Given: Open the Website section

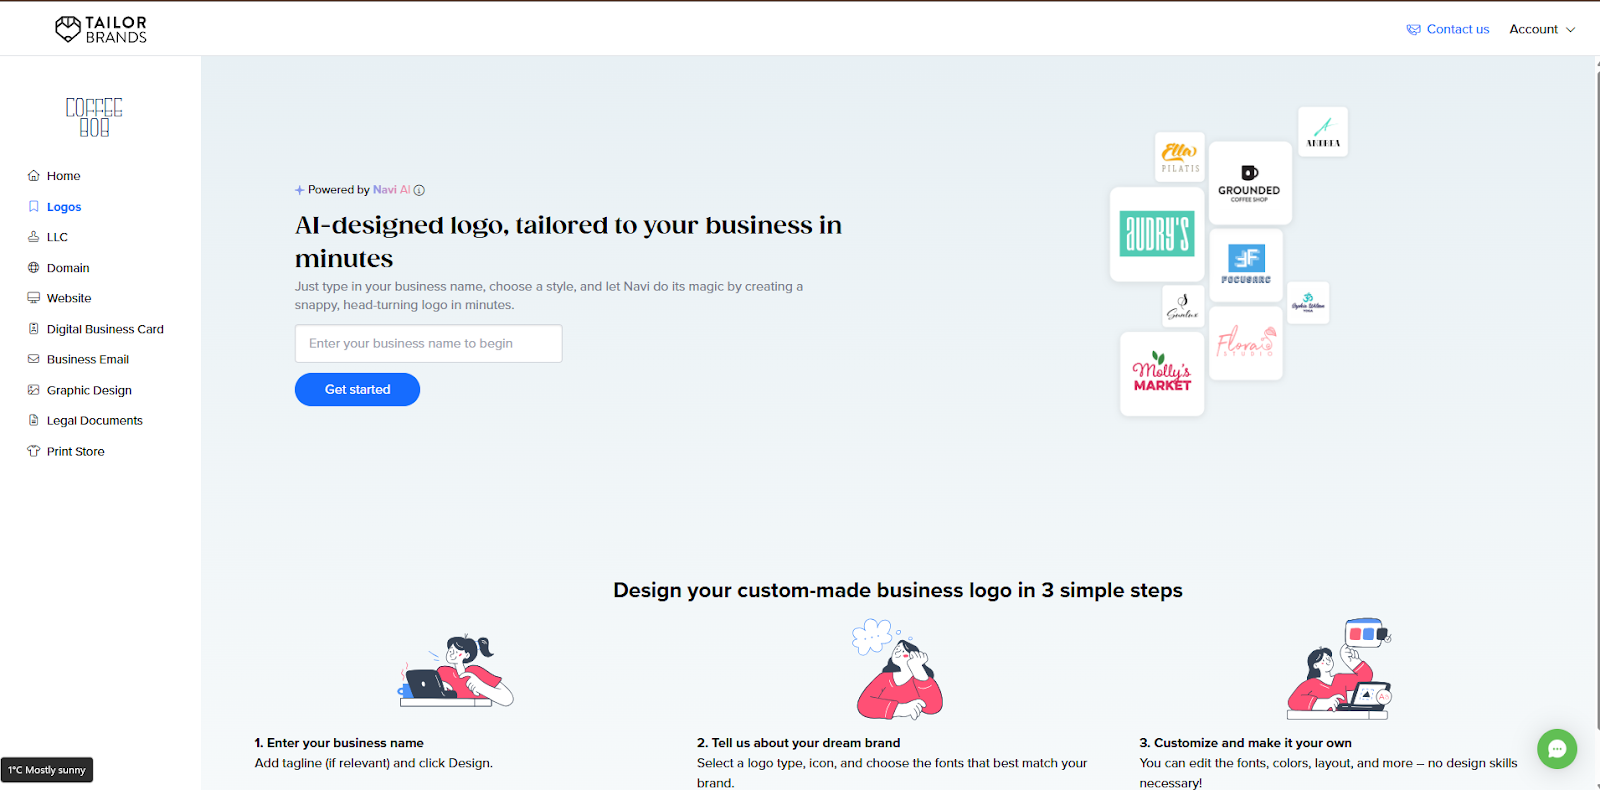Looking at the screenshot, I should [x=69, y=298].
